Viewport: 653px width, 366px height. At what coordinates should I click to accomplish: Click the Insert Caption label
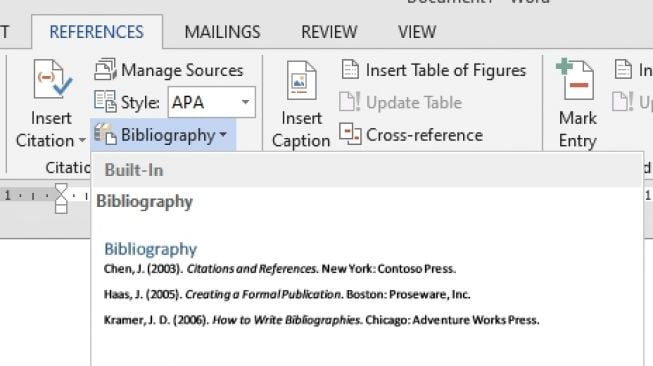pyautogui.click(x=301, y=129)
